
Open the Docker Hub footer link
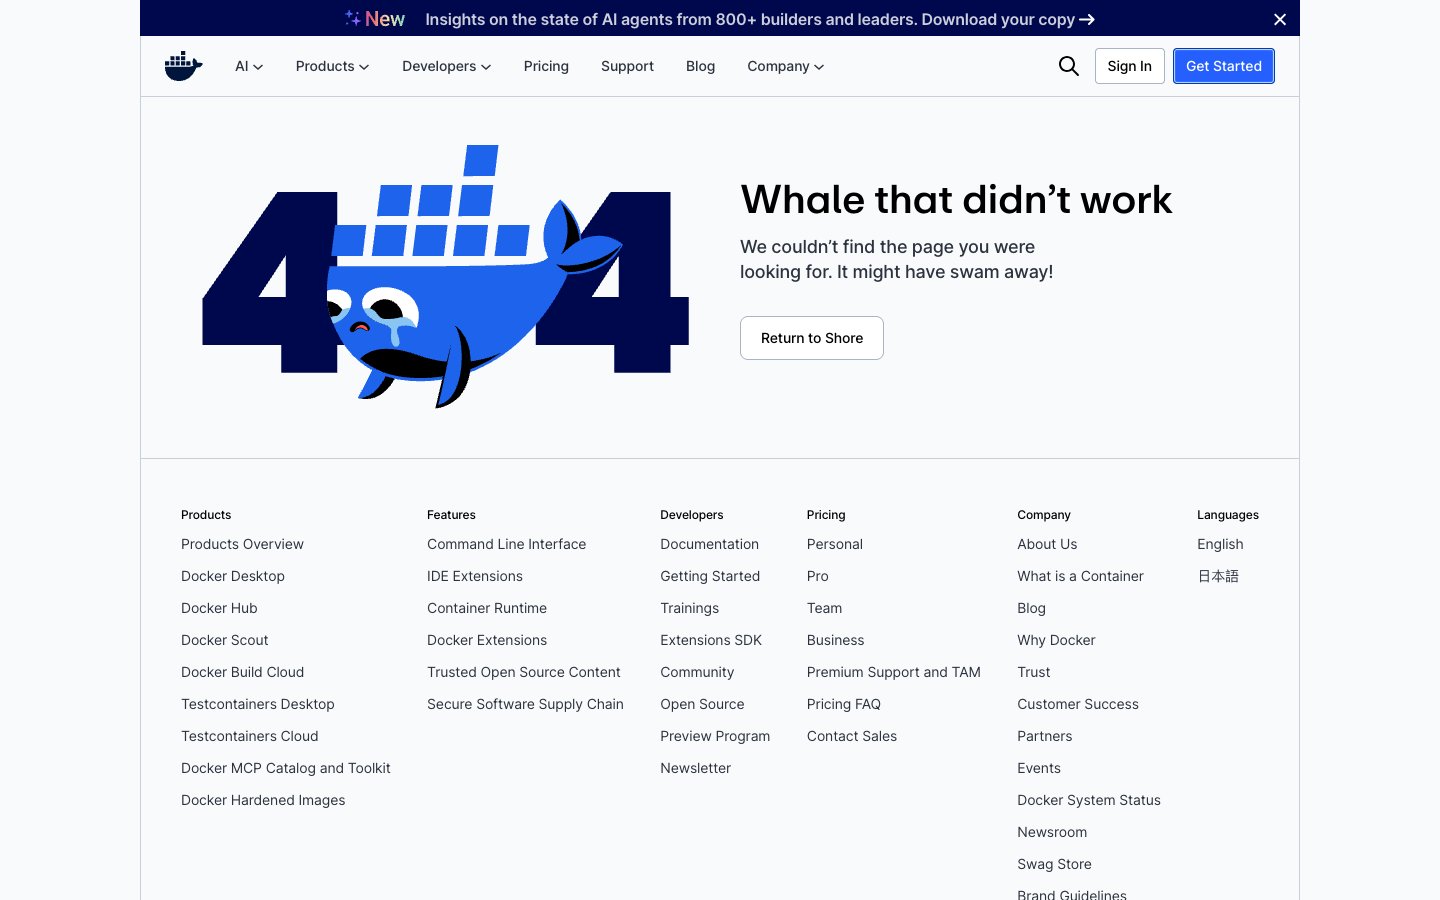pos(219,608)
